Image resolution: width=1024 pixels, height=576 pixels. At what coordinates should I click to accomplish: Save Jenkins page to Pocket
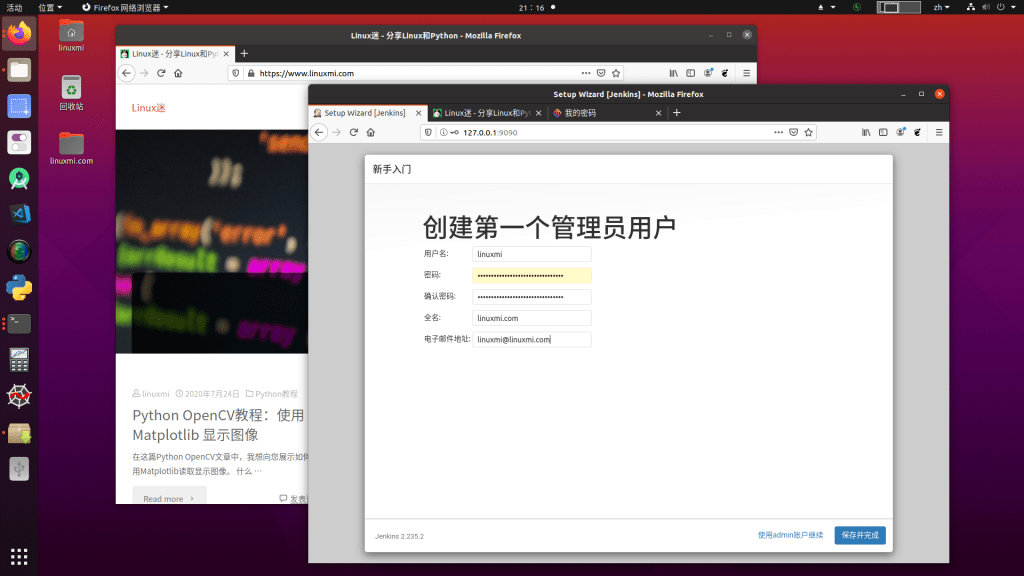point(793,132)
